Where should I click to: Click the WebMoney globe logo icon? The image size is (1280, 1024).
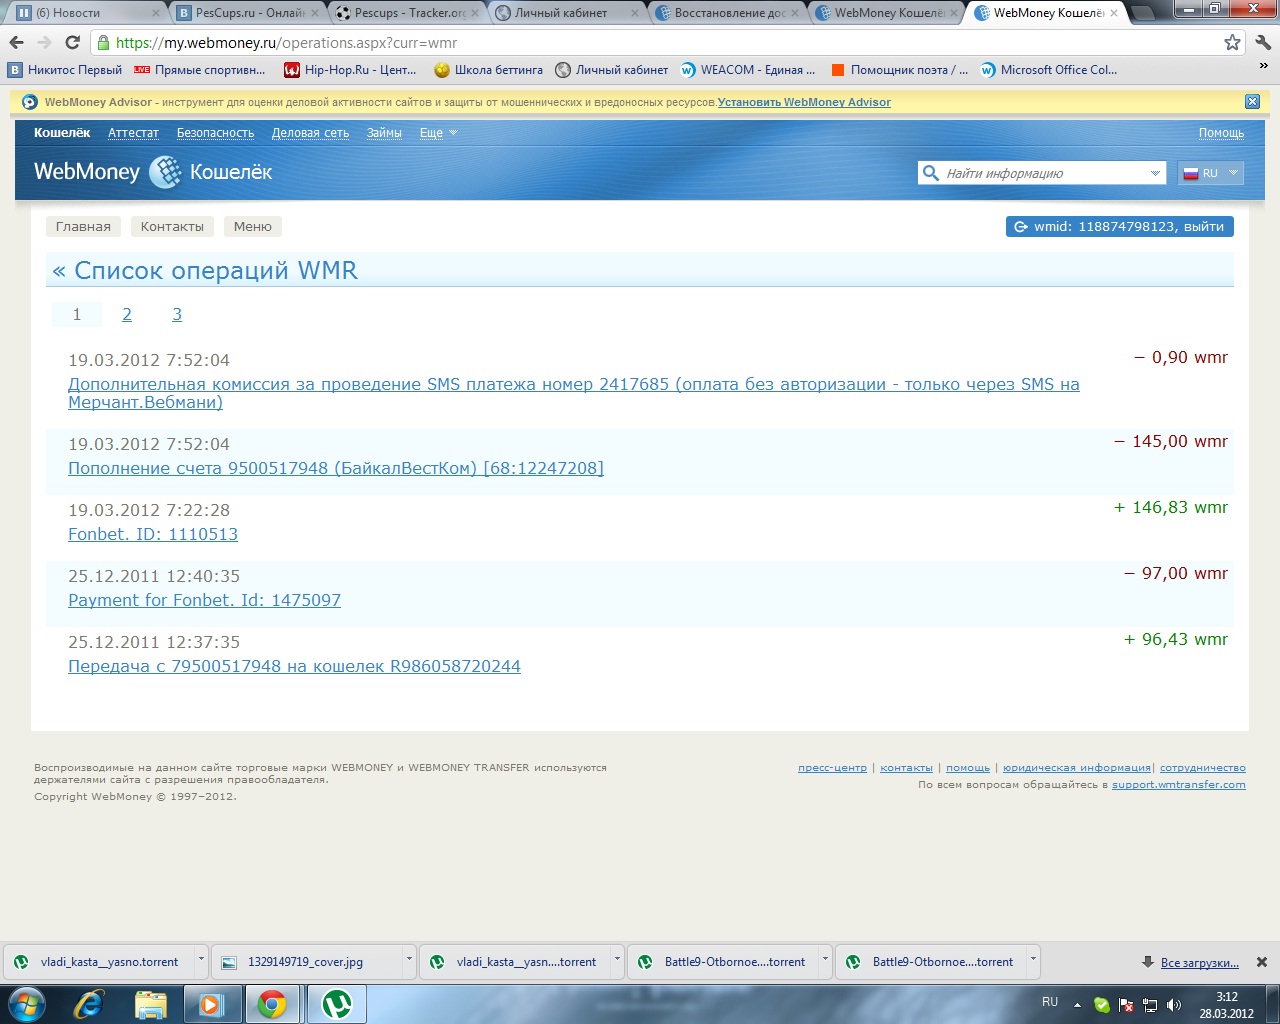pyautogui.click(x=165, y=172)
